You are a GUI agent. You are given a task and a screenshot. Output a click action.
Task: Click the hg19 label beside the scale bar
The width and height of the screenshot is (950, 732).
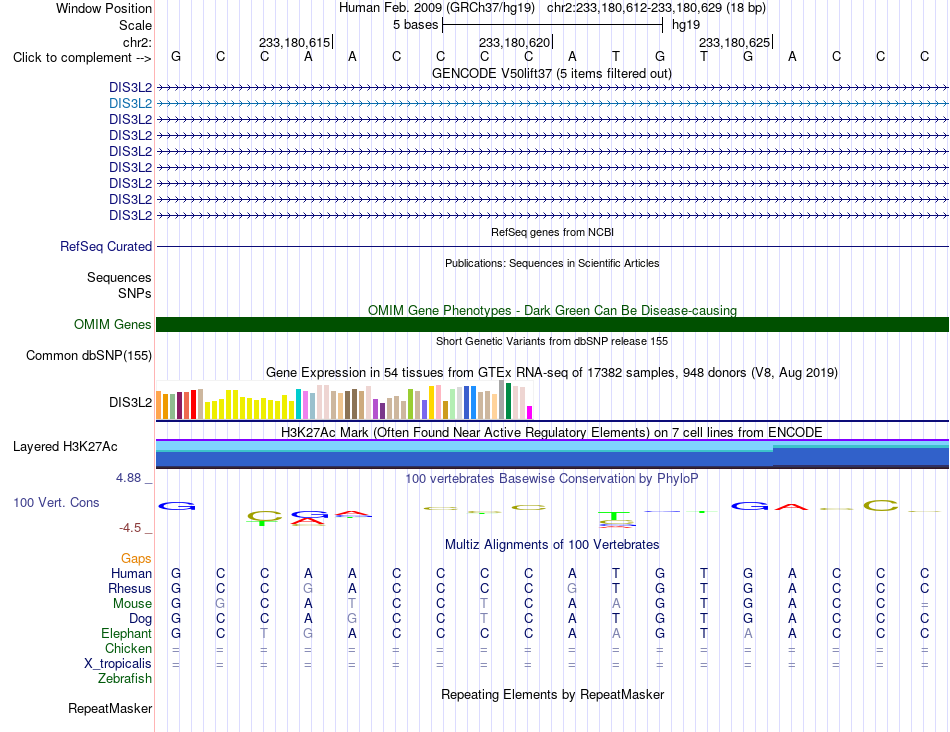[686, 25]
